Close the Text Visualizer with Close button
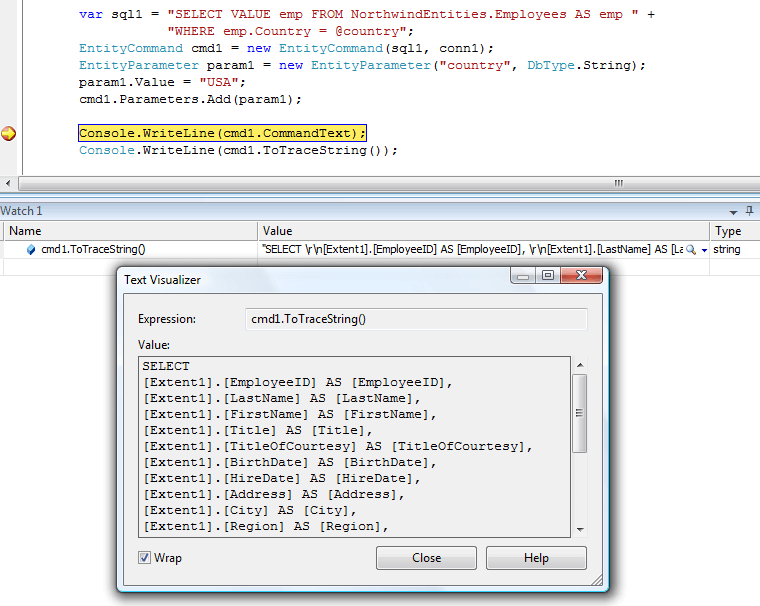 tap(426, 558)
